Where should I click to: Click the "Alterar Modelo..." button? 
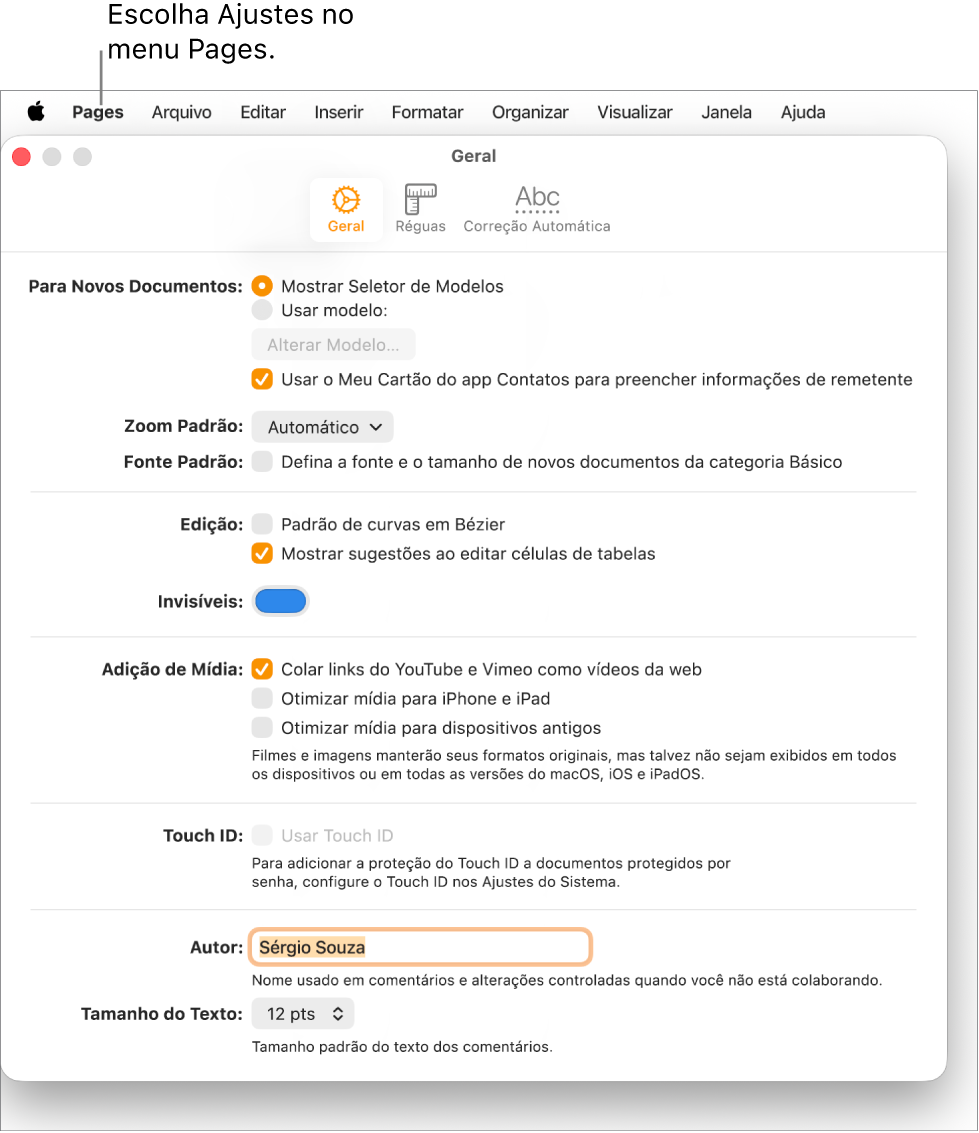333,344
